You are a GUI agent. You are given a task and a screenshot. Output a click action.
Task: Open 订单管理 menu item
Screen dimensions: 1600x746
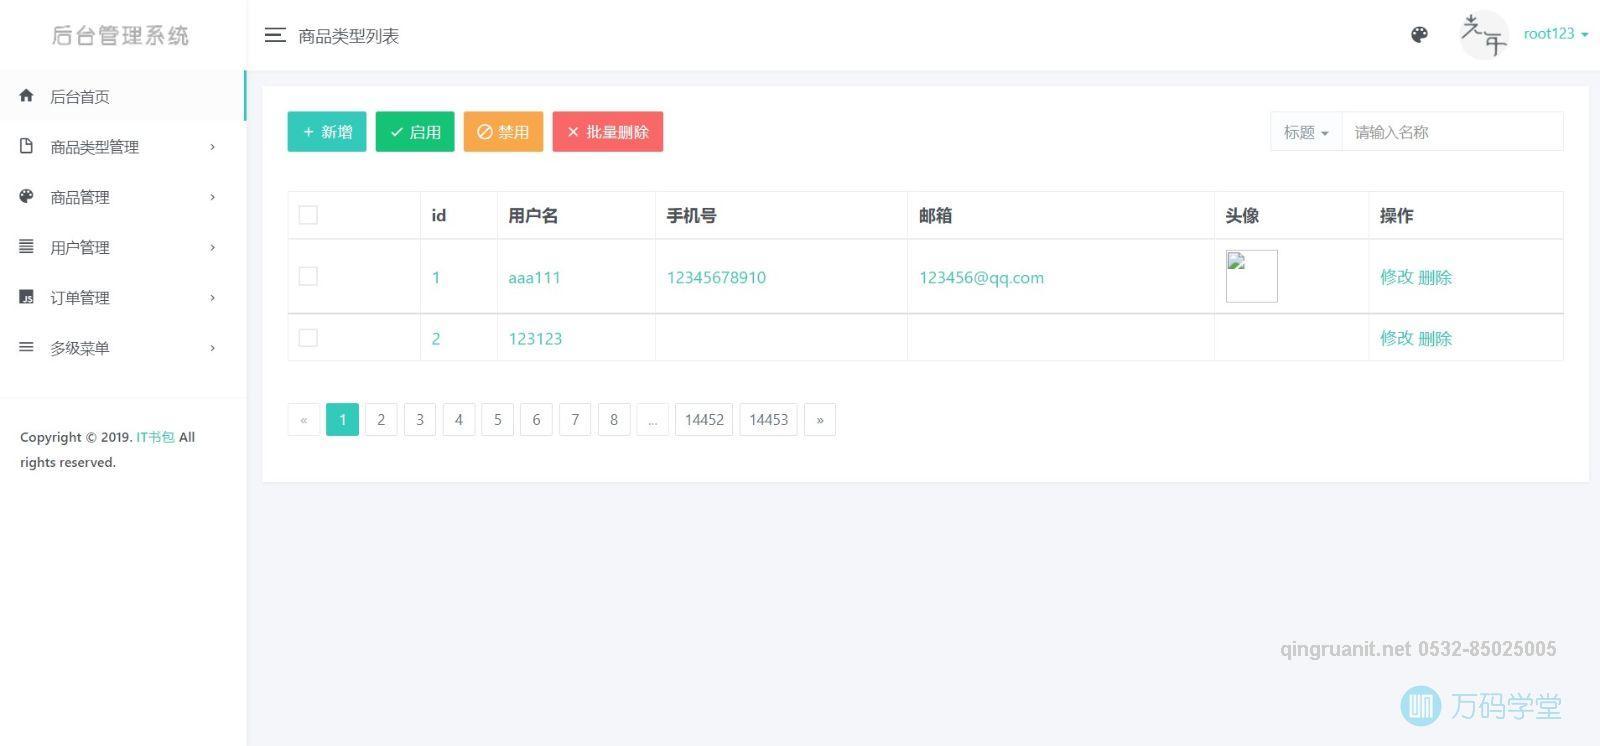pyautogui.click(x=123, y=297)
